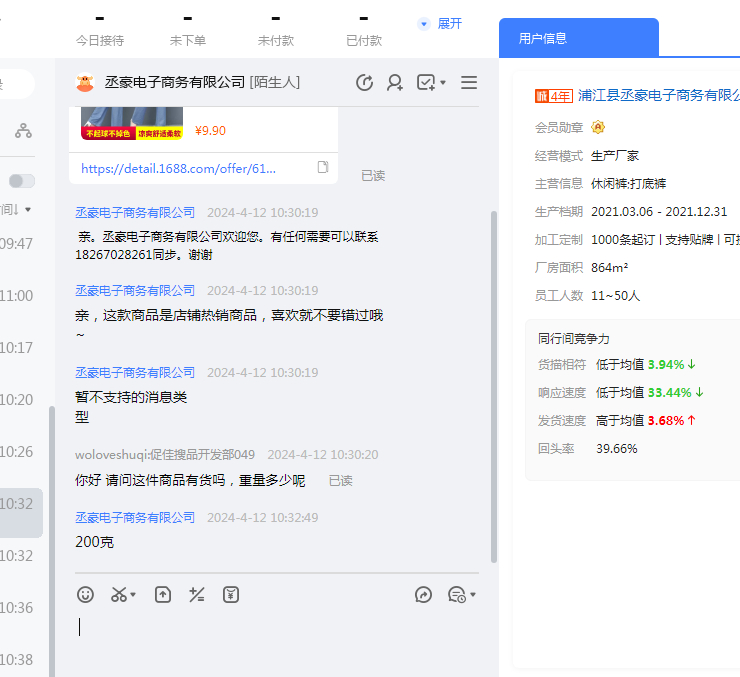Expand the task checkbox dropdown in header
The image size is (740, 677).
443,83
